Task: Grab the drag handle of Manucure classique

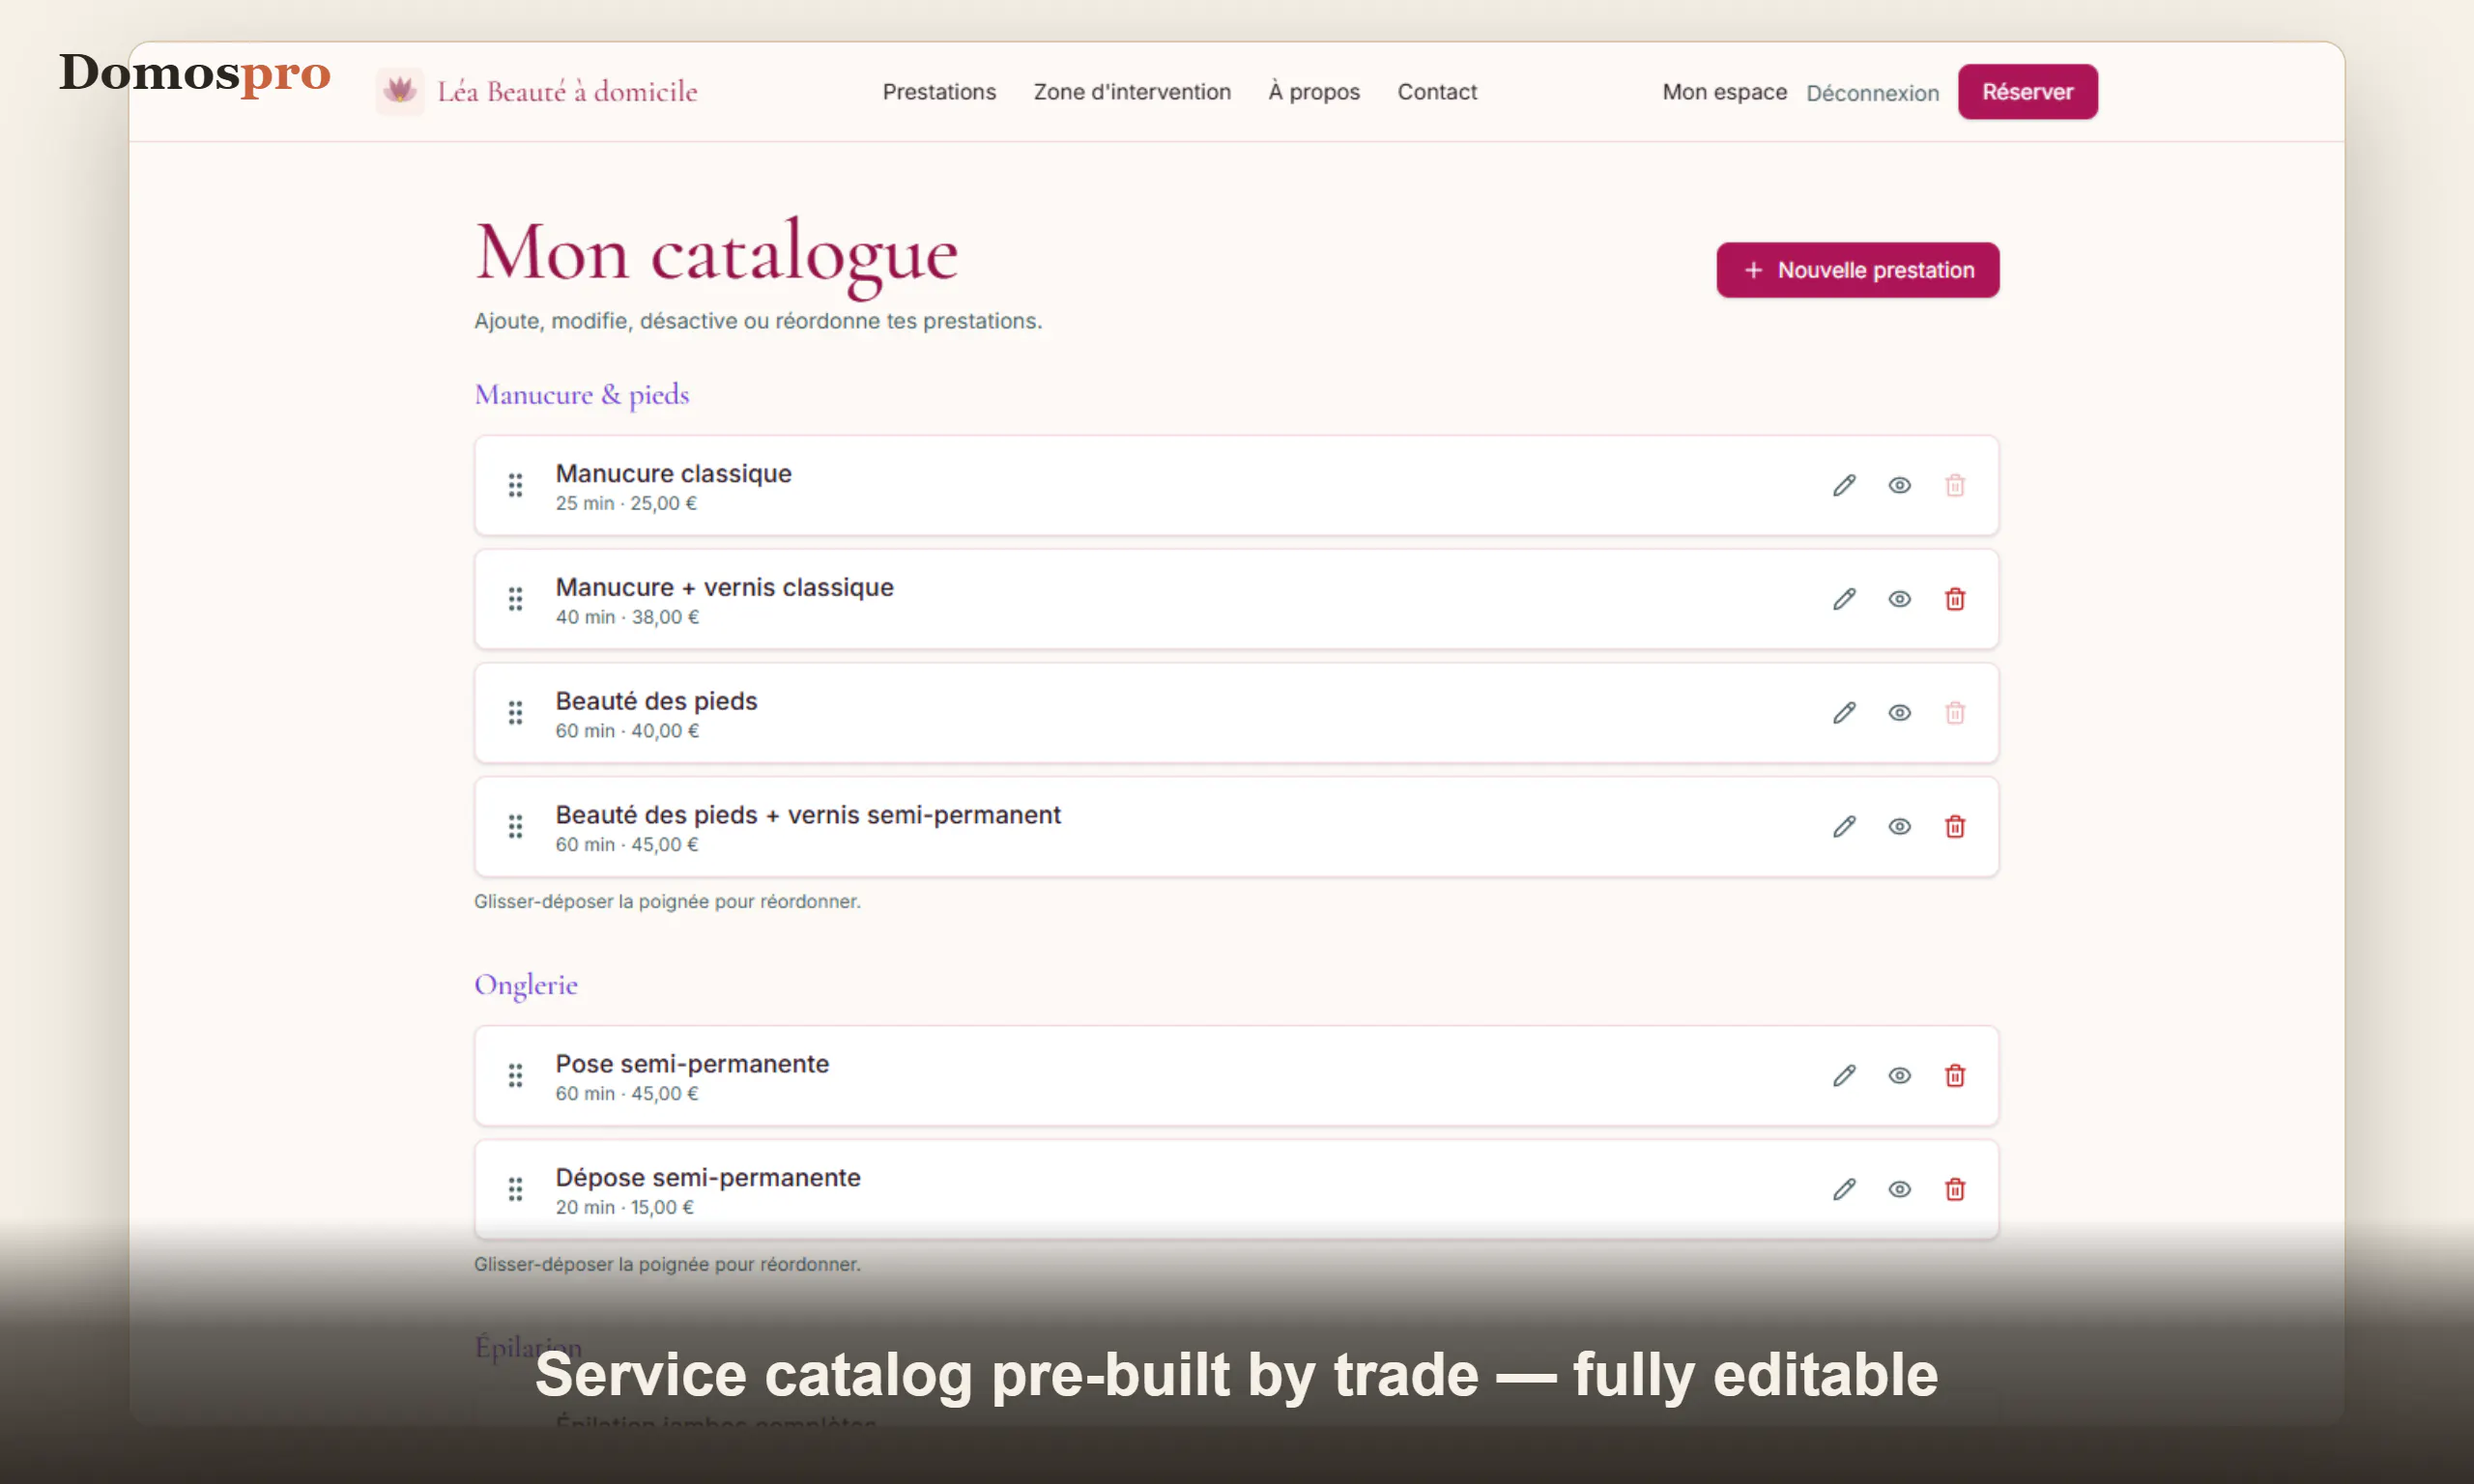Action: (515, 485)
